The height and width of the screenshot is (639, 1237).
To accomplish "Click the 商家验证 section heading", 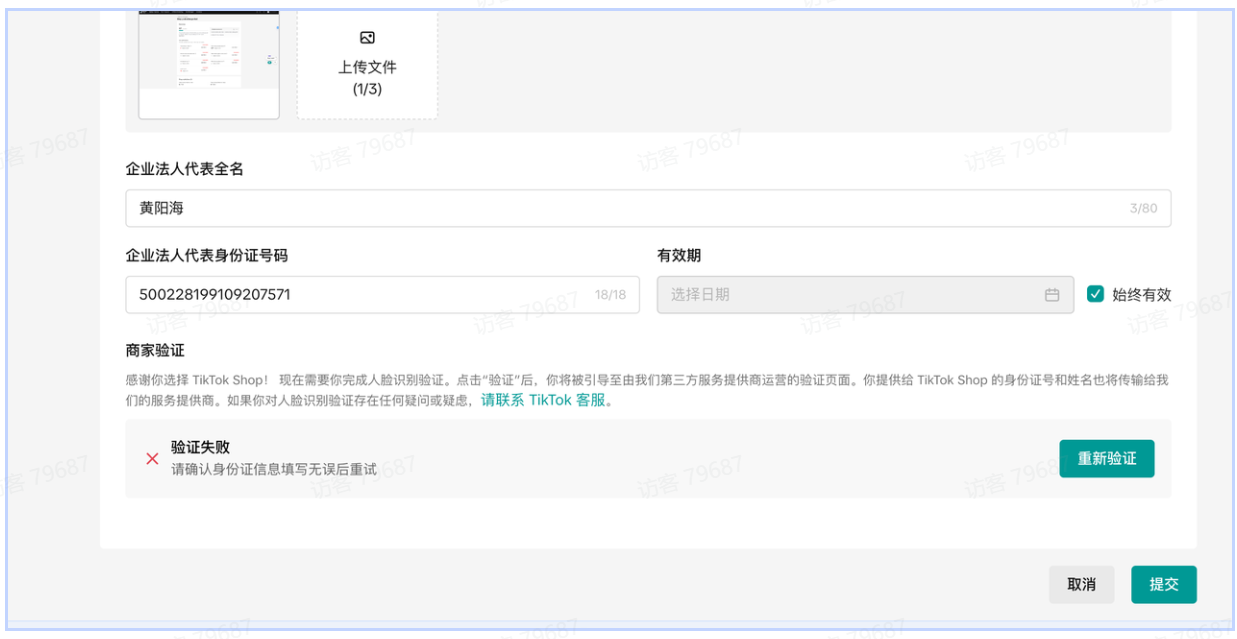I will tap(155, 350).
